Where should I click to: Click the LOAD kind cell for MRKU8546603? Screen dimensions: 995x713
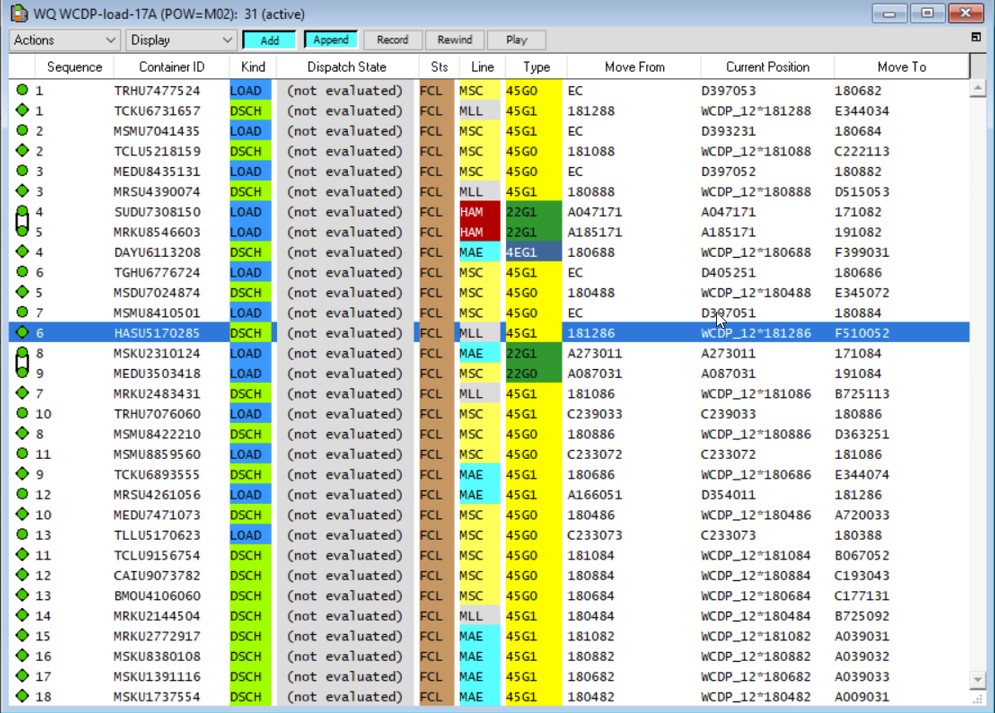250,232
